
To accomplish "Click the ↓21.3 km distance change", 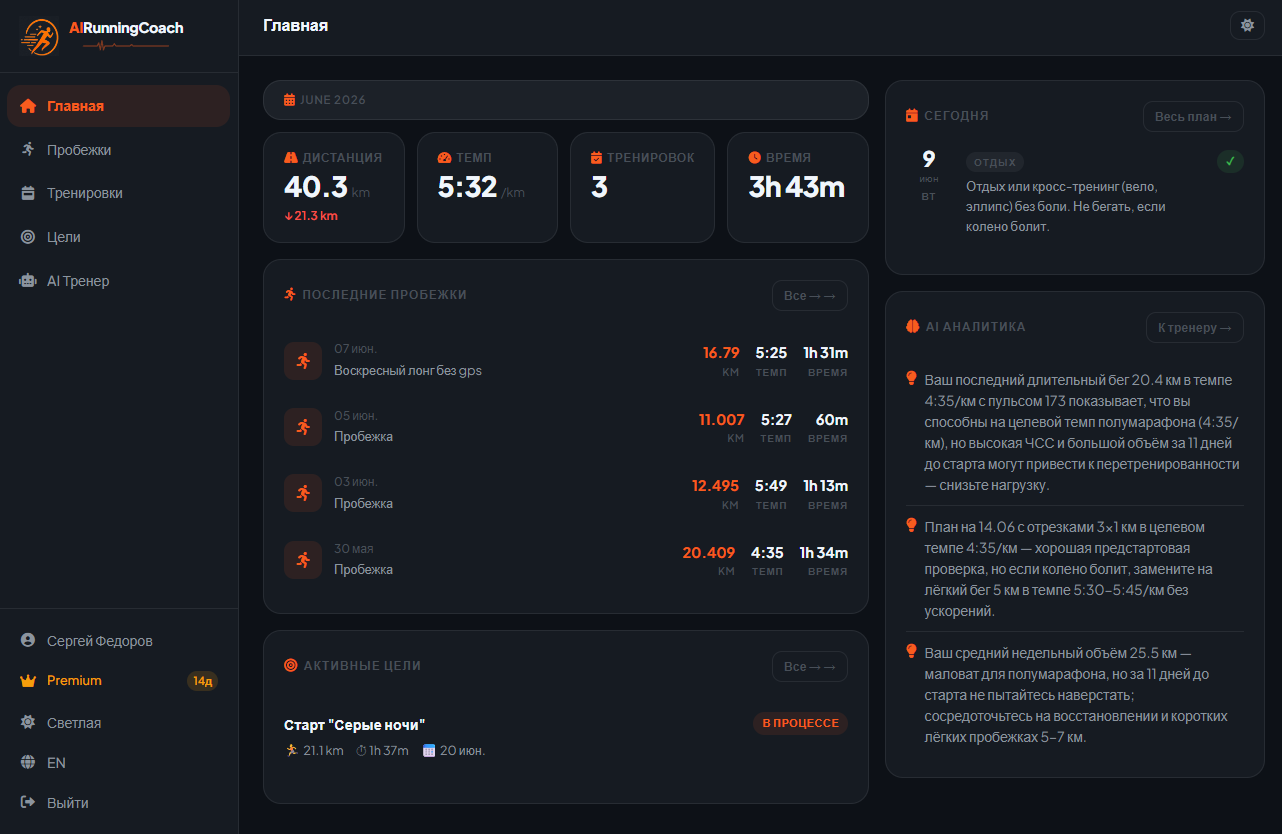I will tap(311, 215).
